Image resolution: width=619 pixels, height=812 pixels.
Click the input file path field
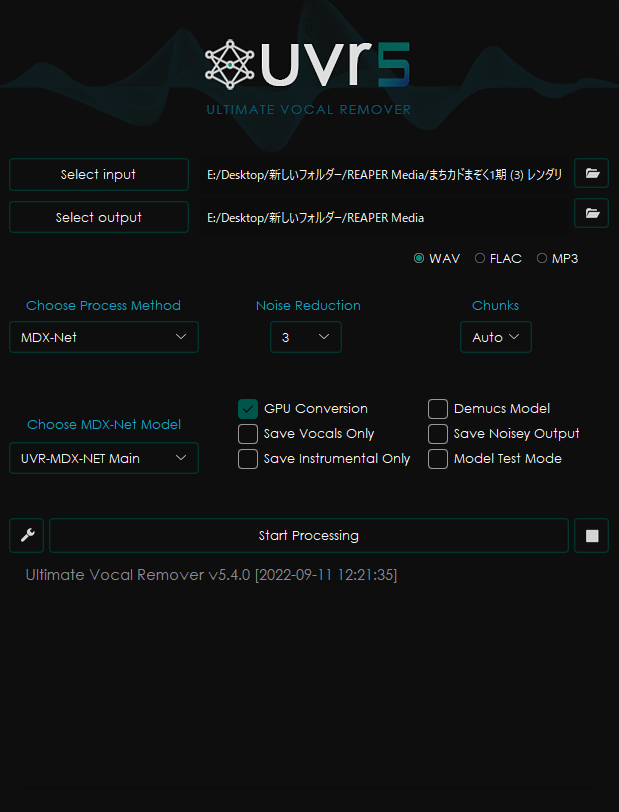384,175
